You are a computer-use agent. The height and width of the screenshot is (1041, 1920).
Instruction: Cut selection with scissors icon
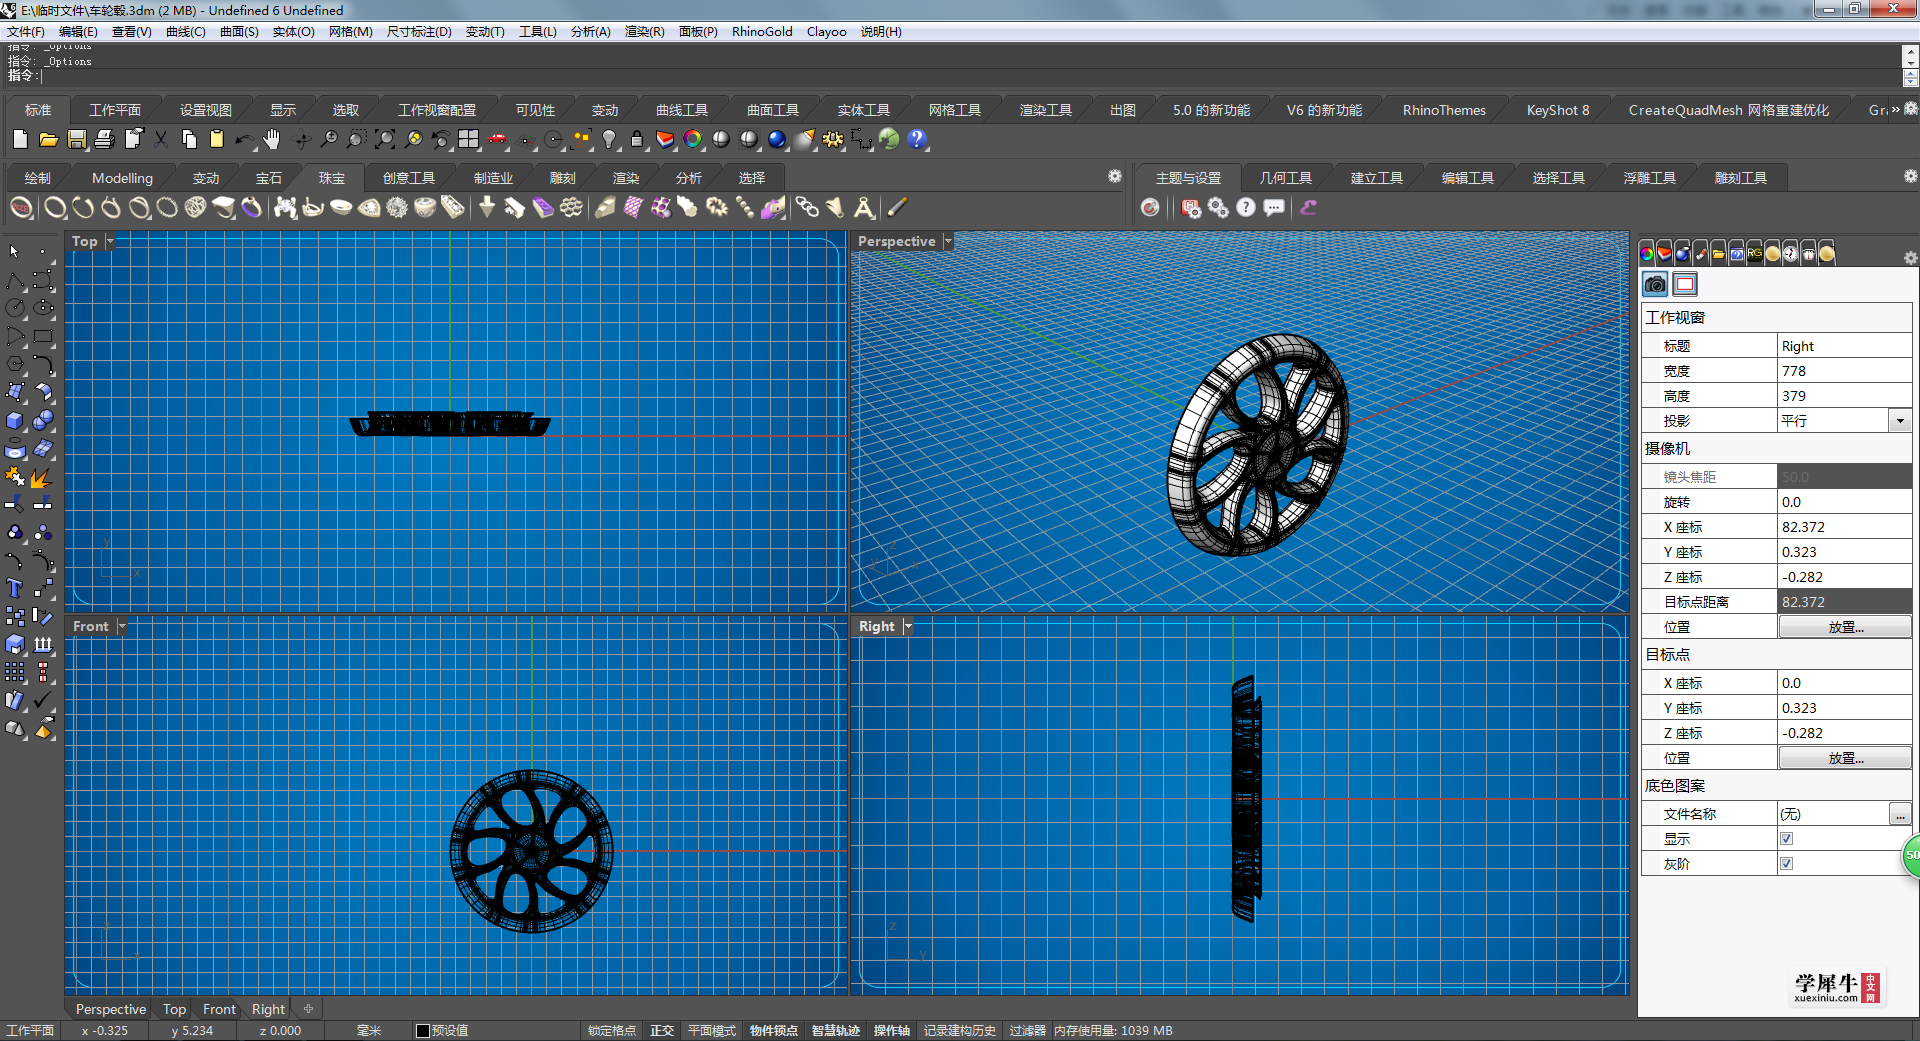pos(160,140)
